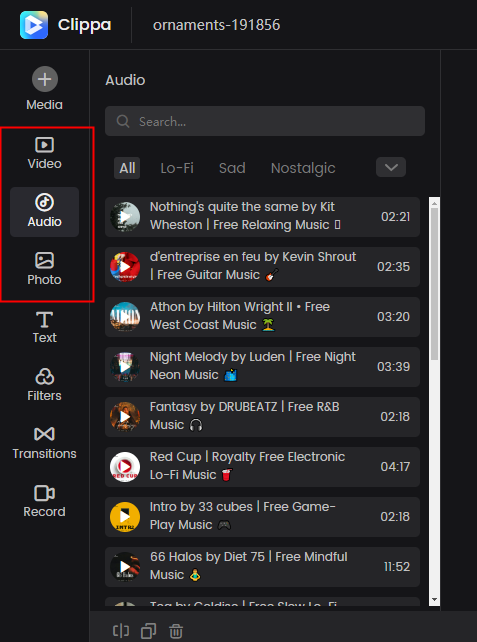Open the Transitions panel
477x642 pixels.
click(x=45, y=444)
